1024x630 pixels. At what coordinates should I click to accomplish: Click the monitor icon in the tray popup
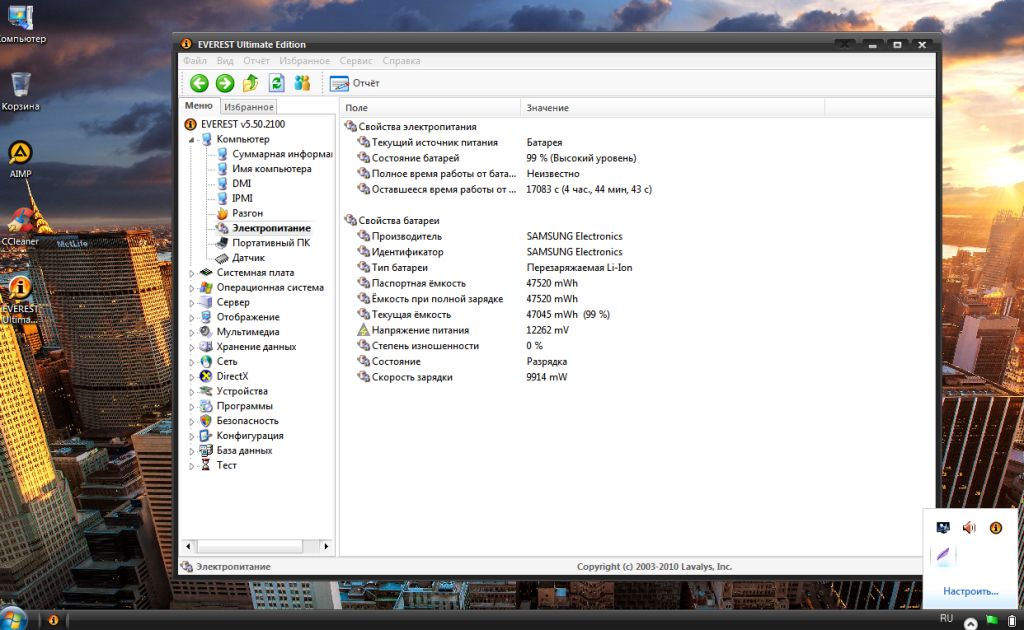pos(943,528)
